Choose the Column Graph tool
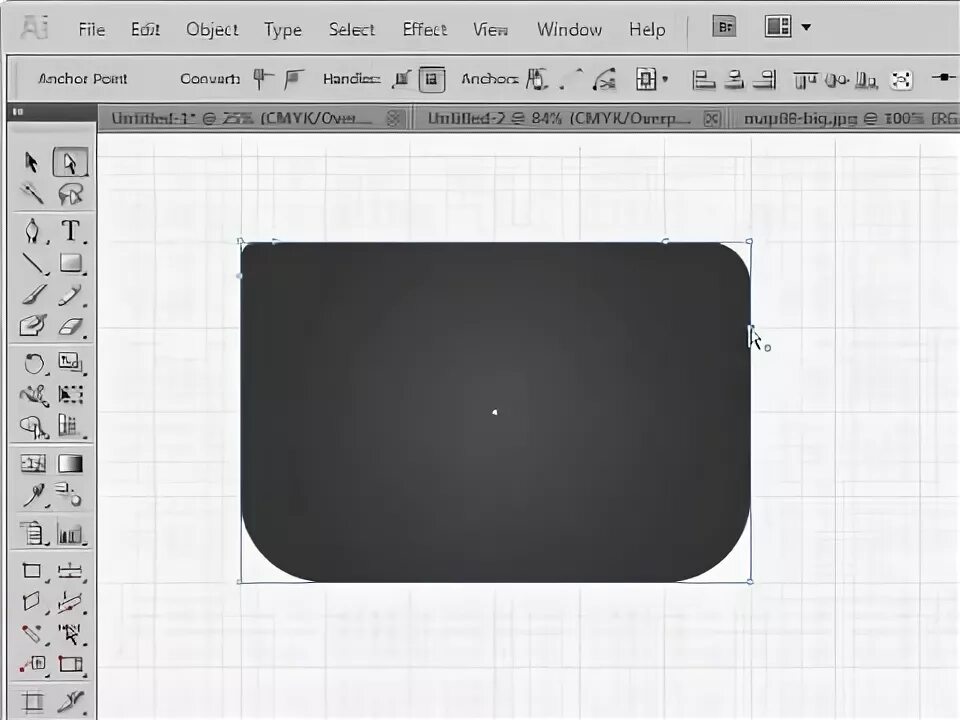 click(70, 534)
